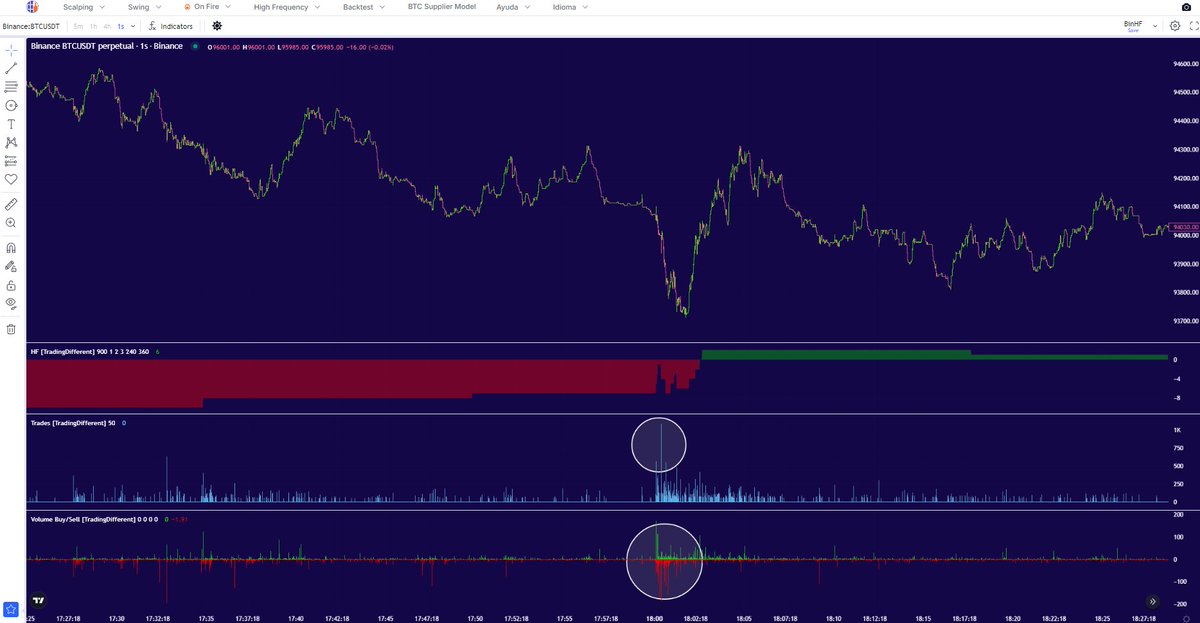Click the site logo at top left

(x=33, y=7)
